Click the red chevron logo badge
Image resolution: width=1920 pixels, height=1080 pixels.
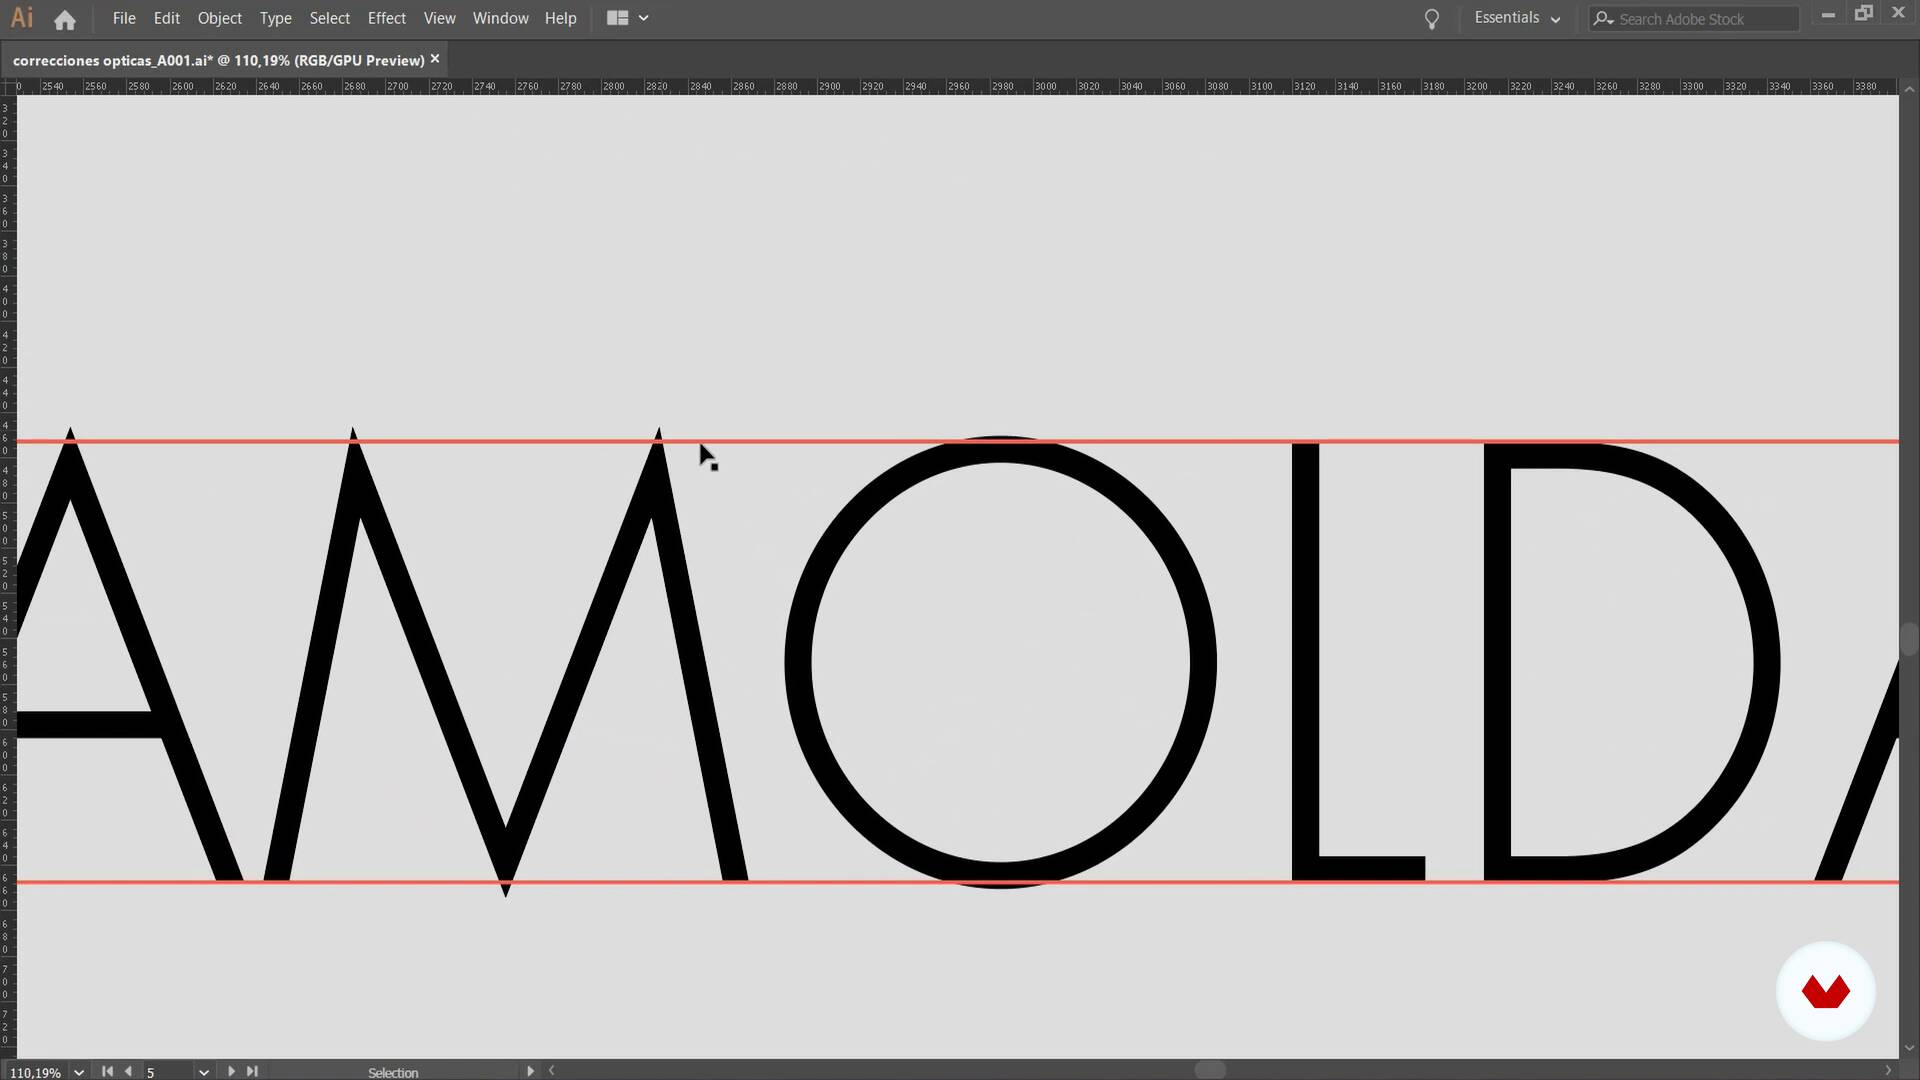[1825, 991]
